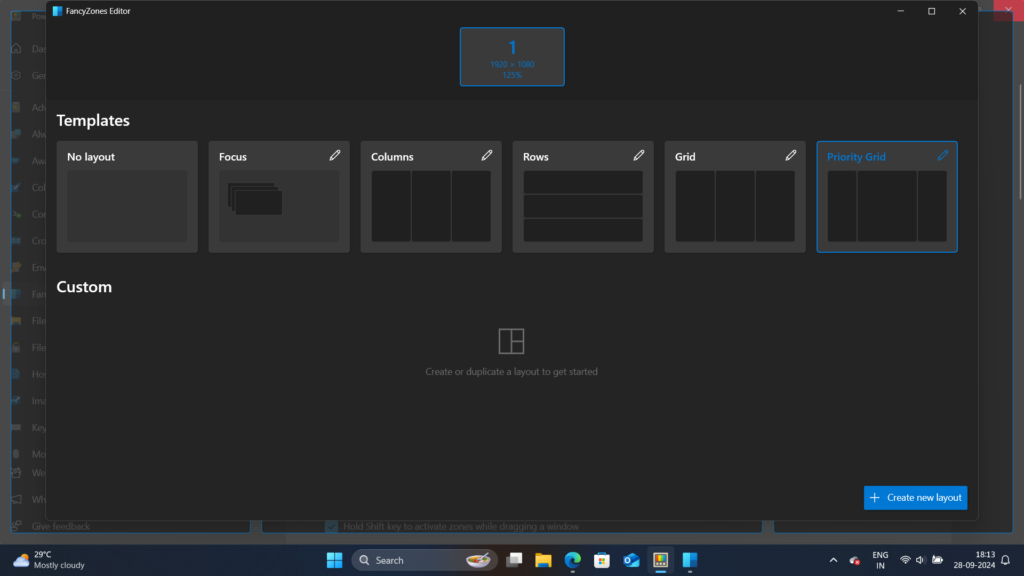Image resolution: width=1024 pixels, height=576 pixels.
Task: Open volume control in system tray
Action: tap(920, 560)
